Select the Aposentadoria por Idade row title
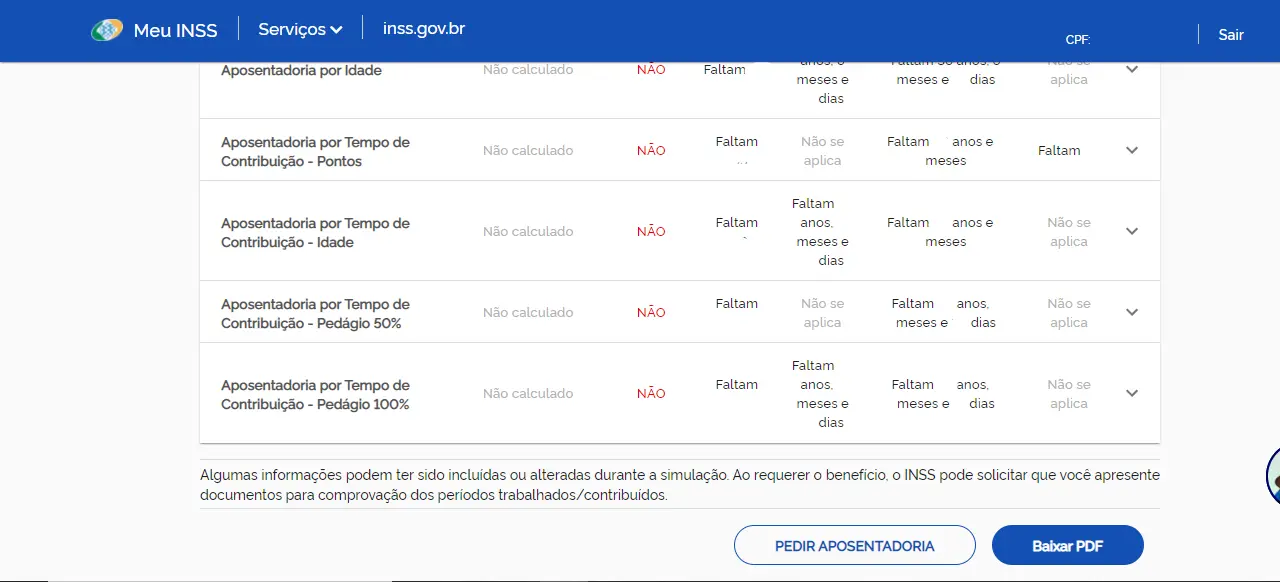This screenshot has width=1280, height=582. point(301,71)
